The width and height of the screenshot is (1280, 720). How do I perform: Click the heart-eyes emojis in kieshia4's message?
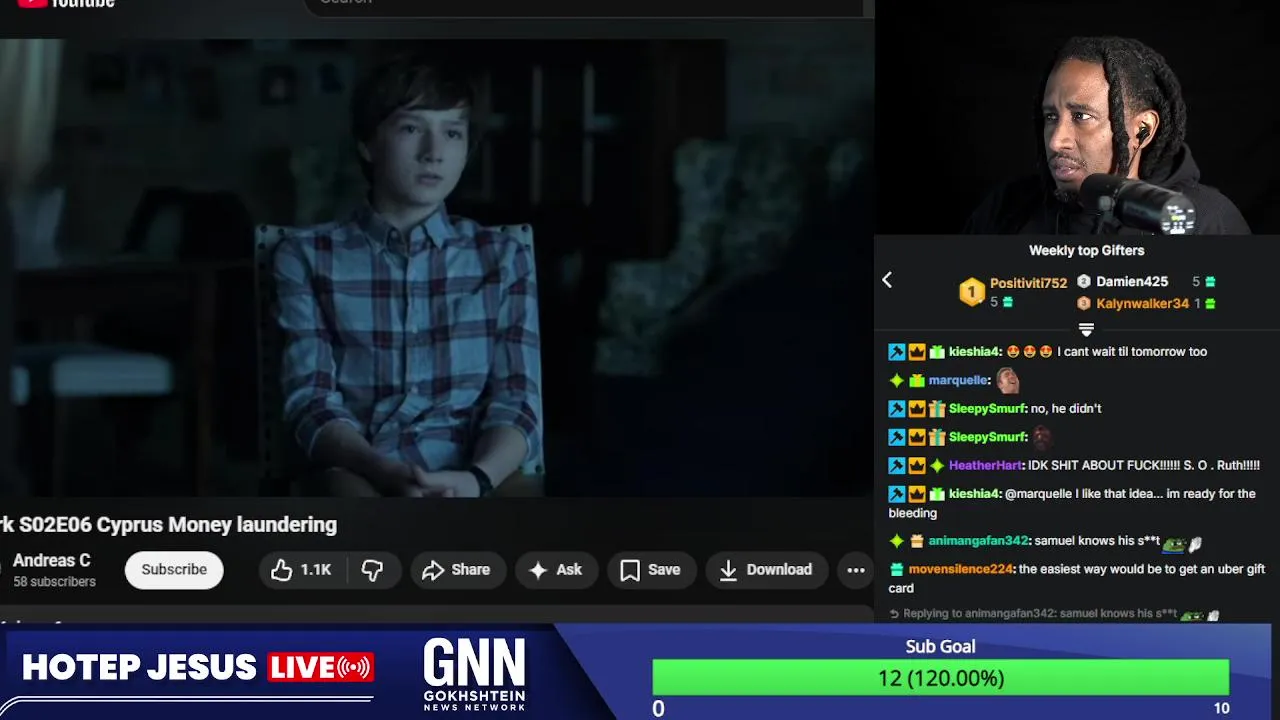point(1029,352)
